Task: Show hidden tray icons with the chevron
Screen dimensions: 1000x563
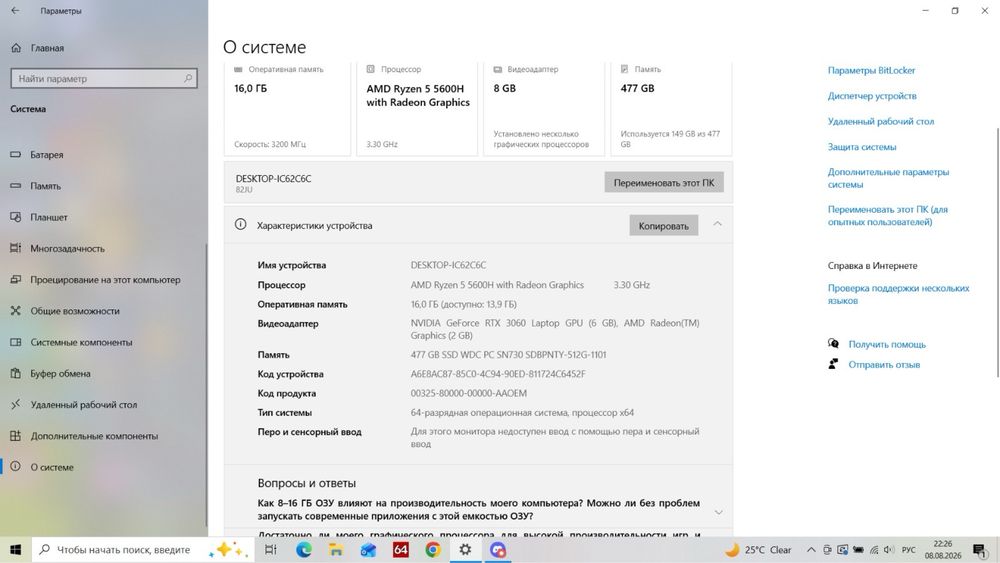Action: point(811,550)
